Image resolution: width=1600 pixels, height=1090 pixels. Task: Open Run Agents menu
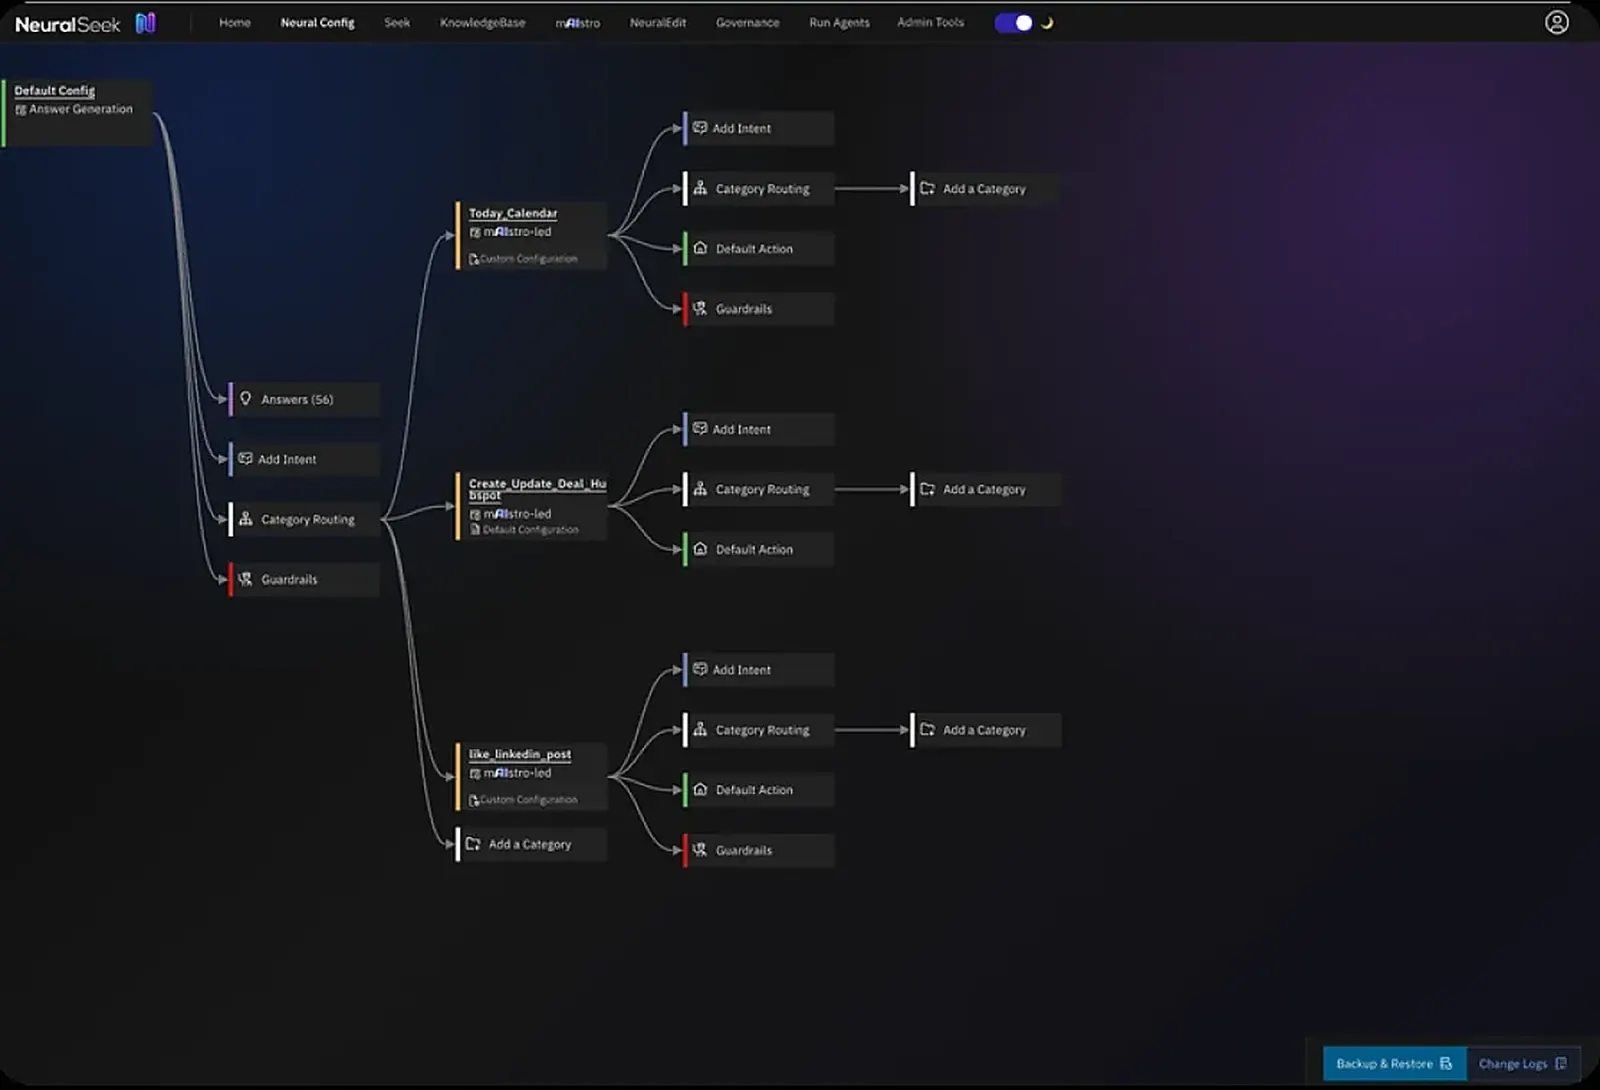pos(839,23)
